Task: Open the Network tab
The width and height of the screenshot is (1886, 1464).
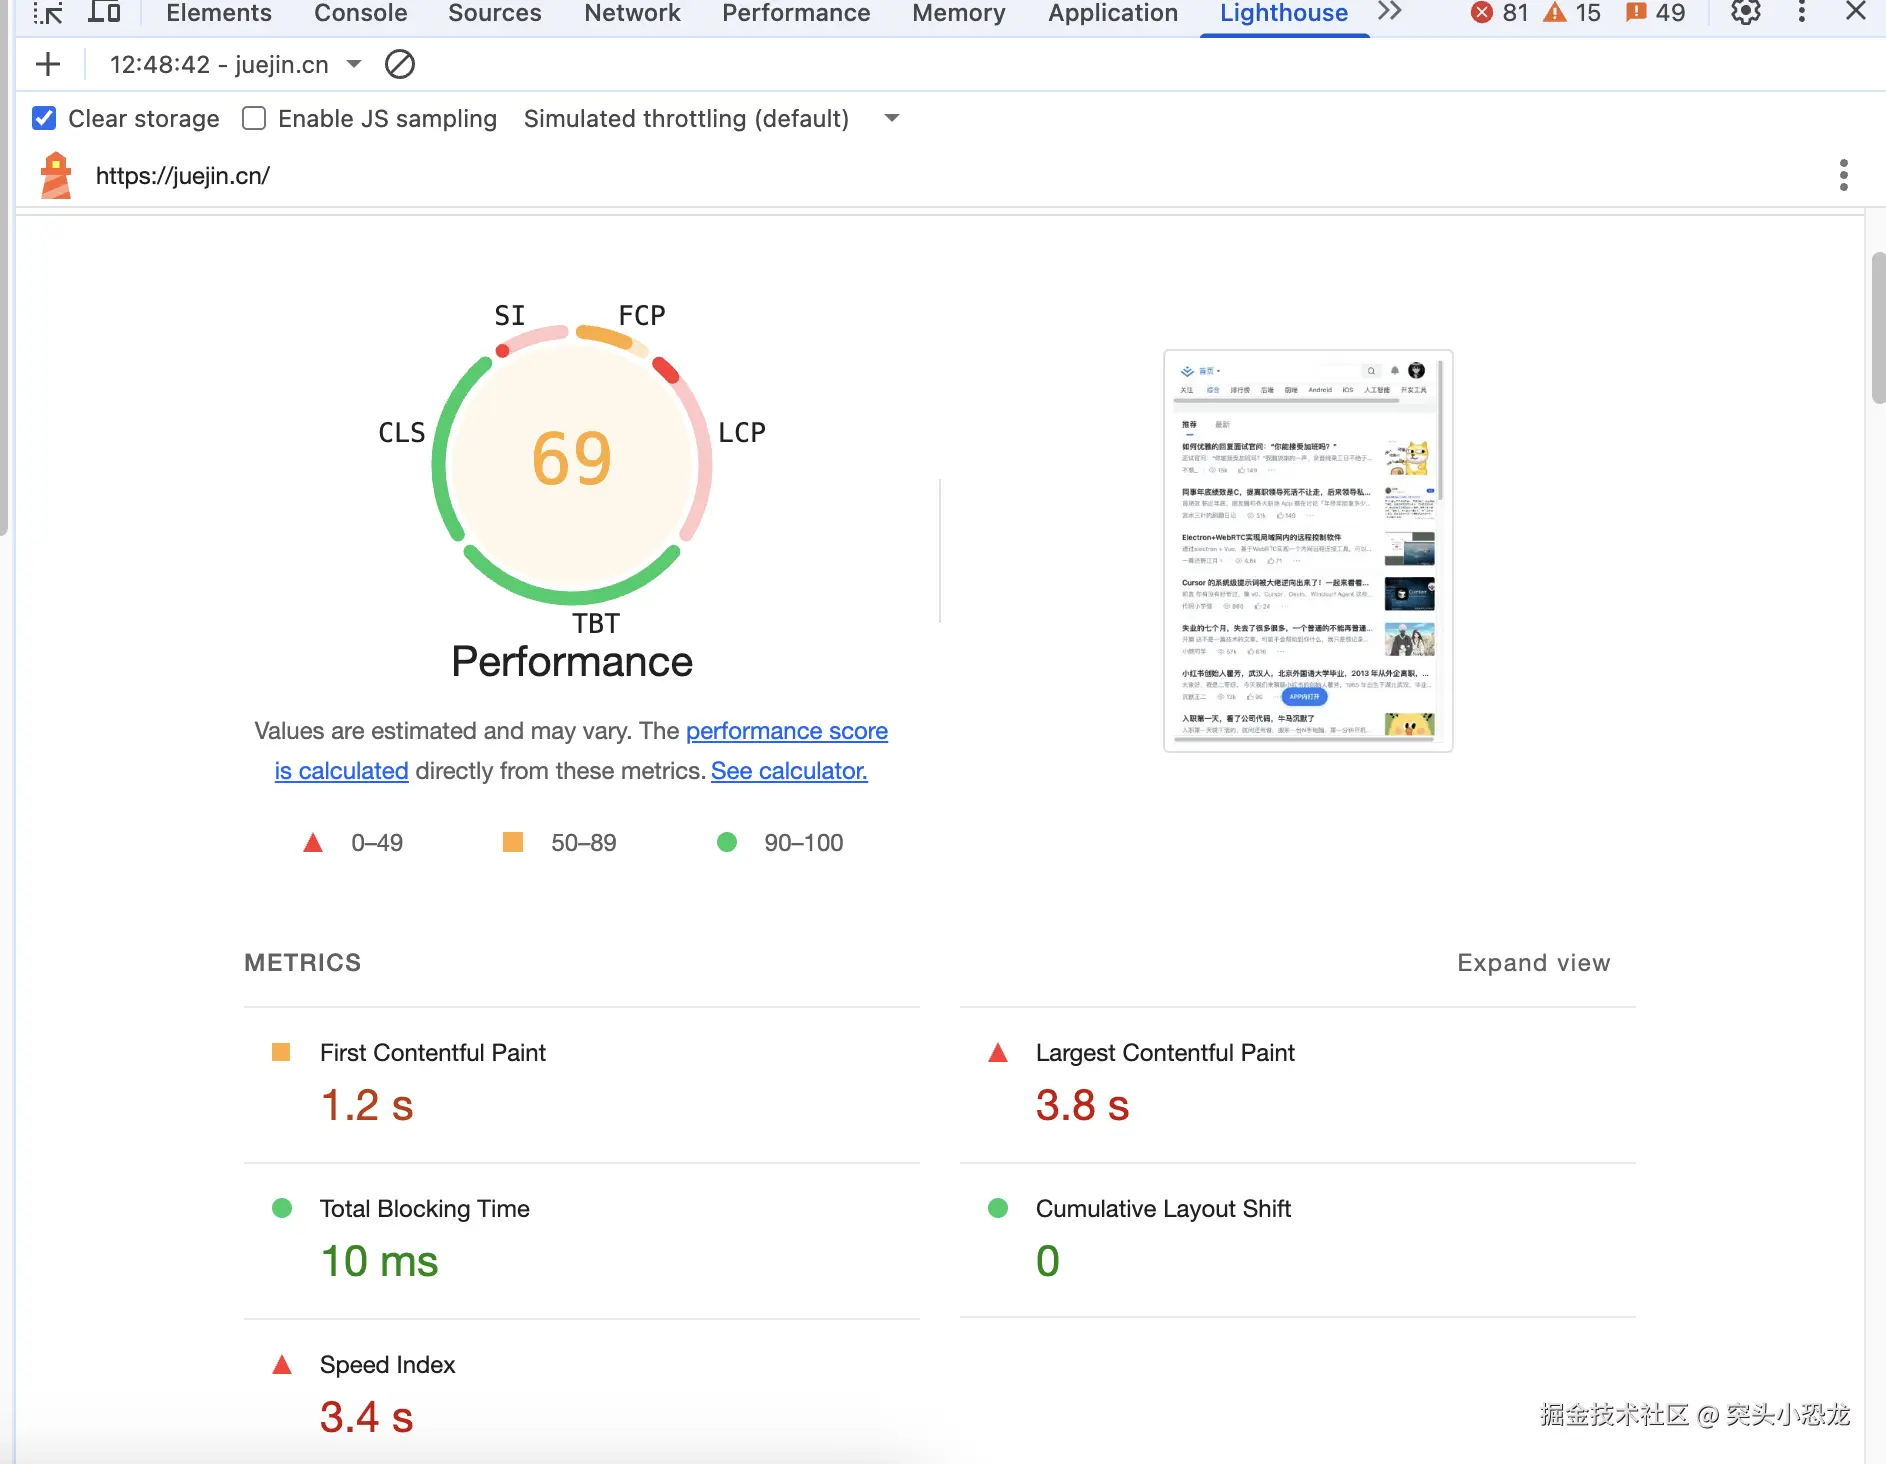Action: 632,13
